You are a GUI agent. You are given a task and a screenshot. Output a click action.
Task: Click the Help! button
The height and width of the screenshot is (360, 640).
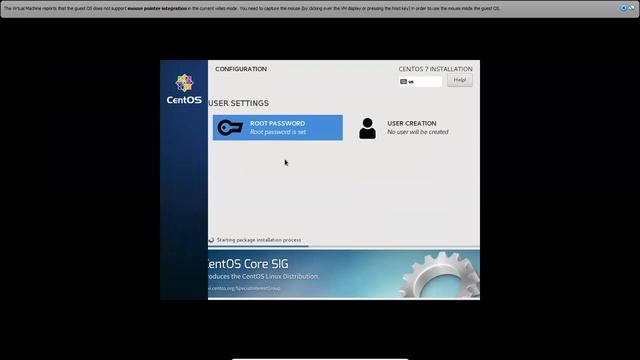[x=460, y=80]
